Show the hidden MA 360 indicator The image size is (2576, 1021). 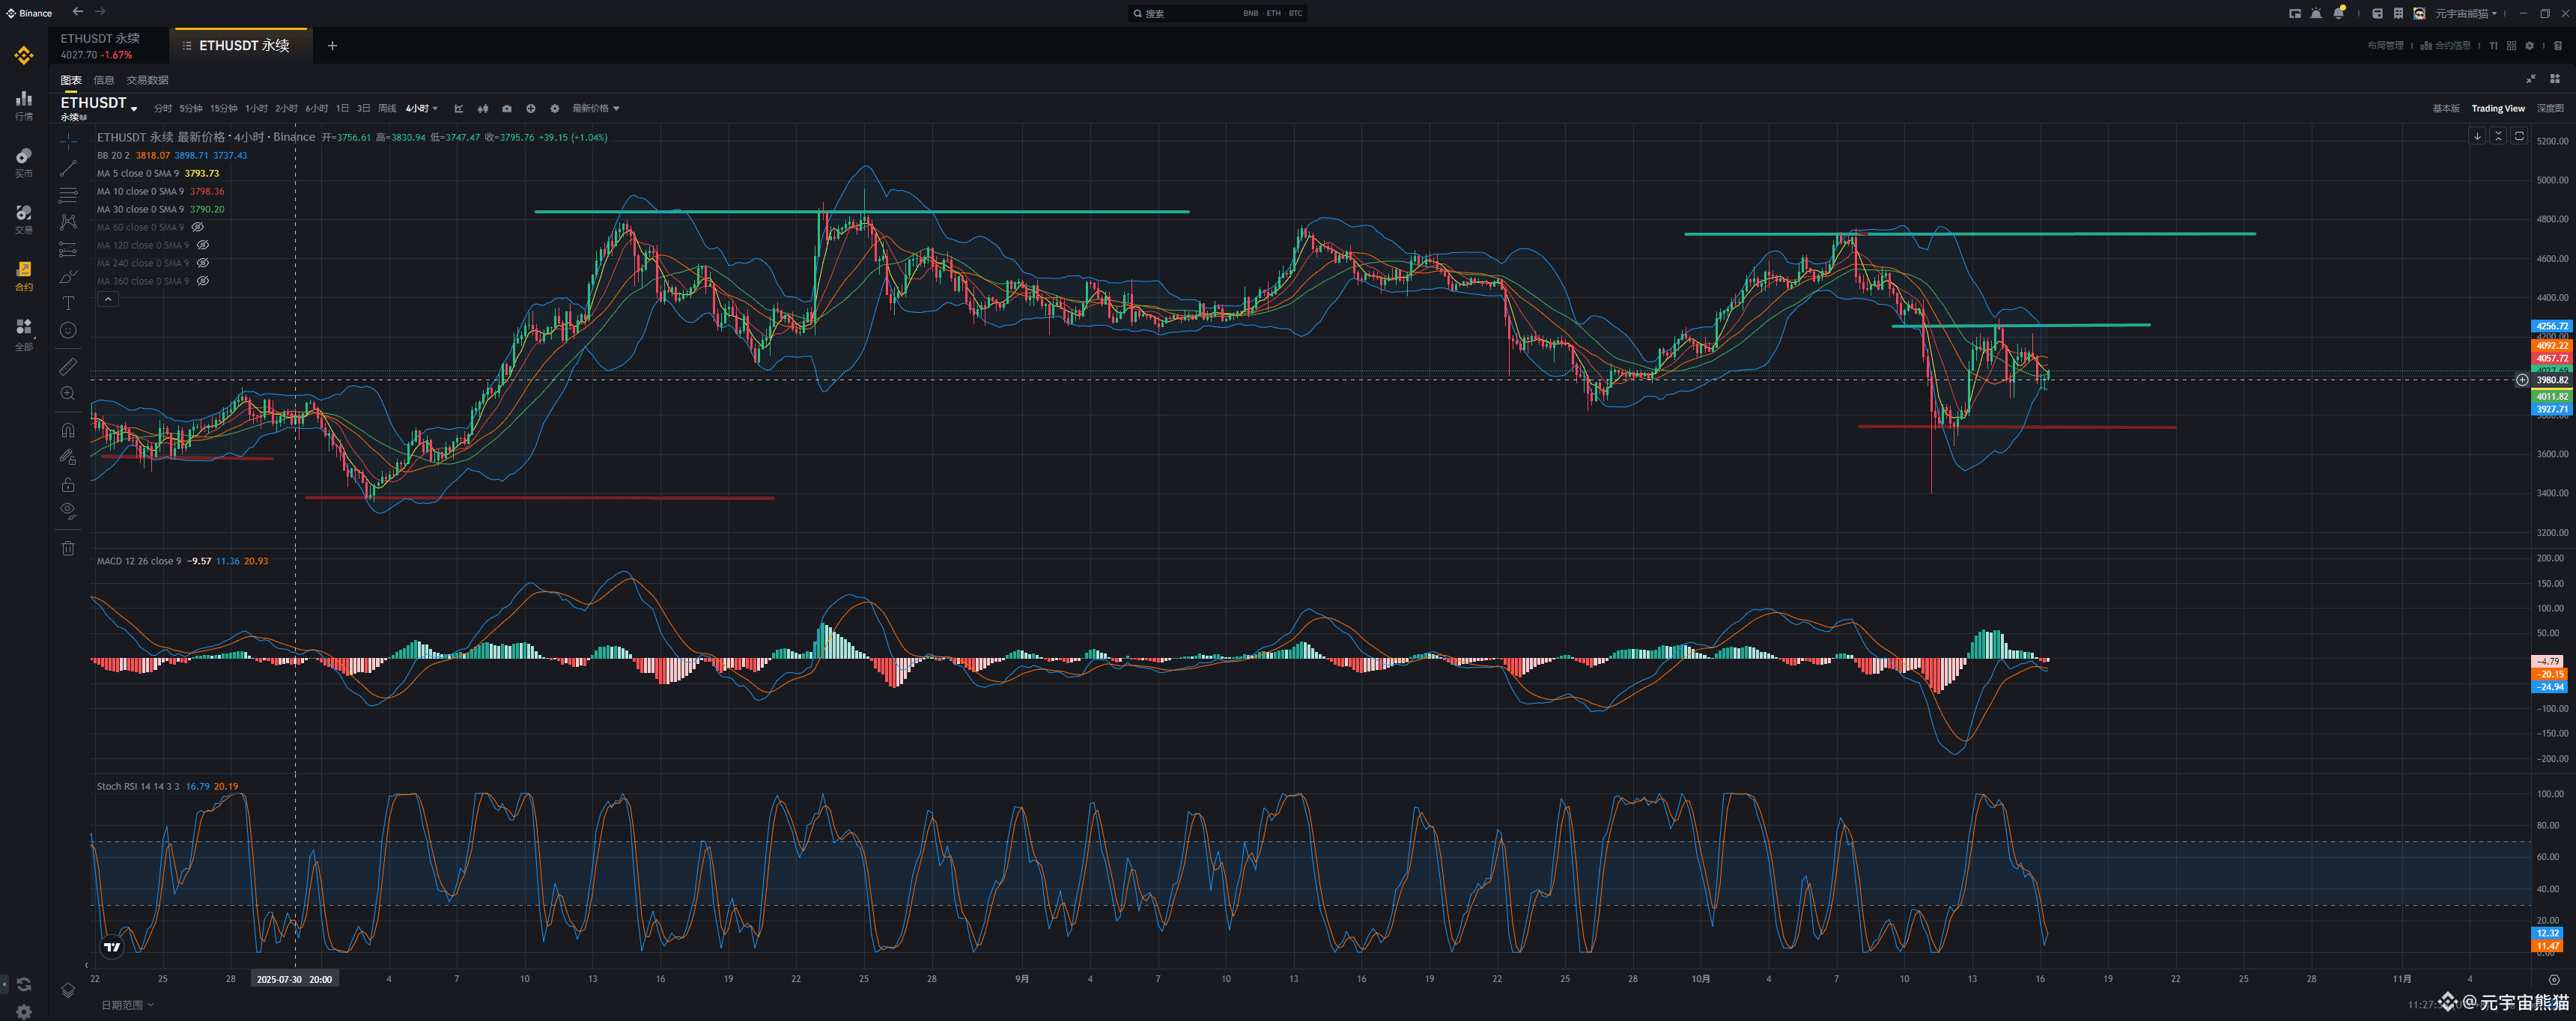[203, 281]
